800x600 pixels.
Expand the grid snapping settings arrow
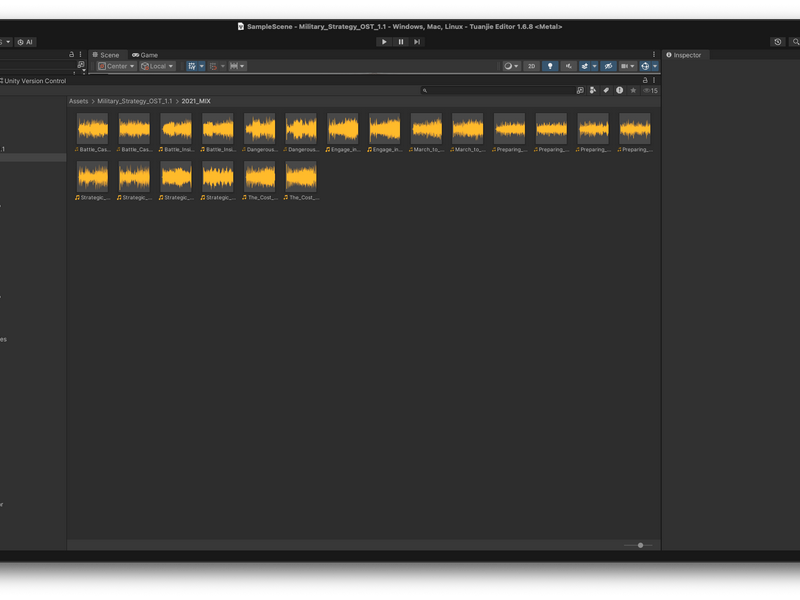tap(202, 66)
